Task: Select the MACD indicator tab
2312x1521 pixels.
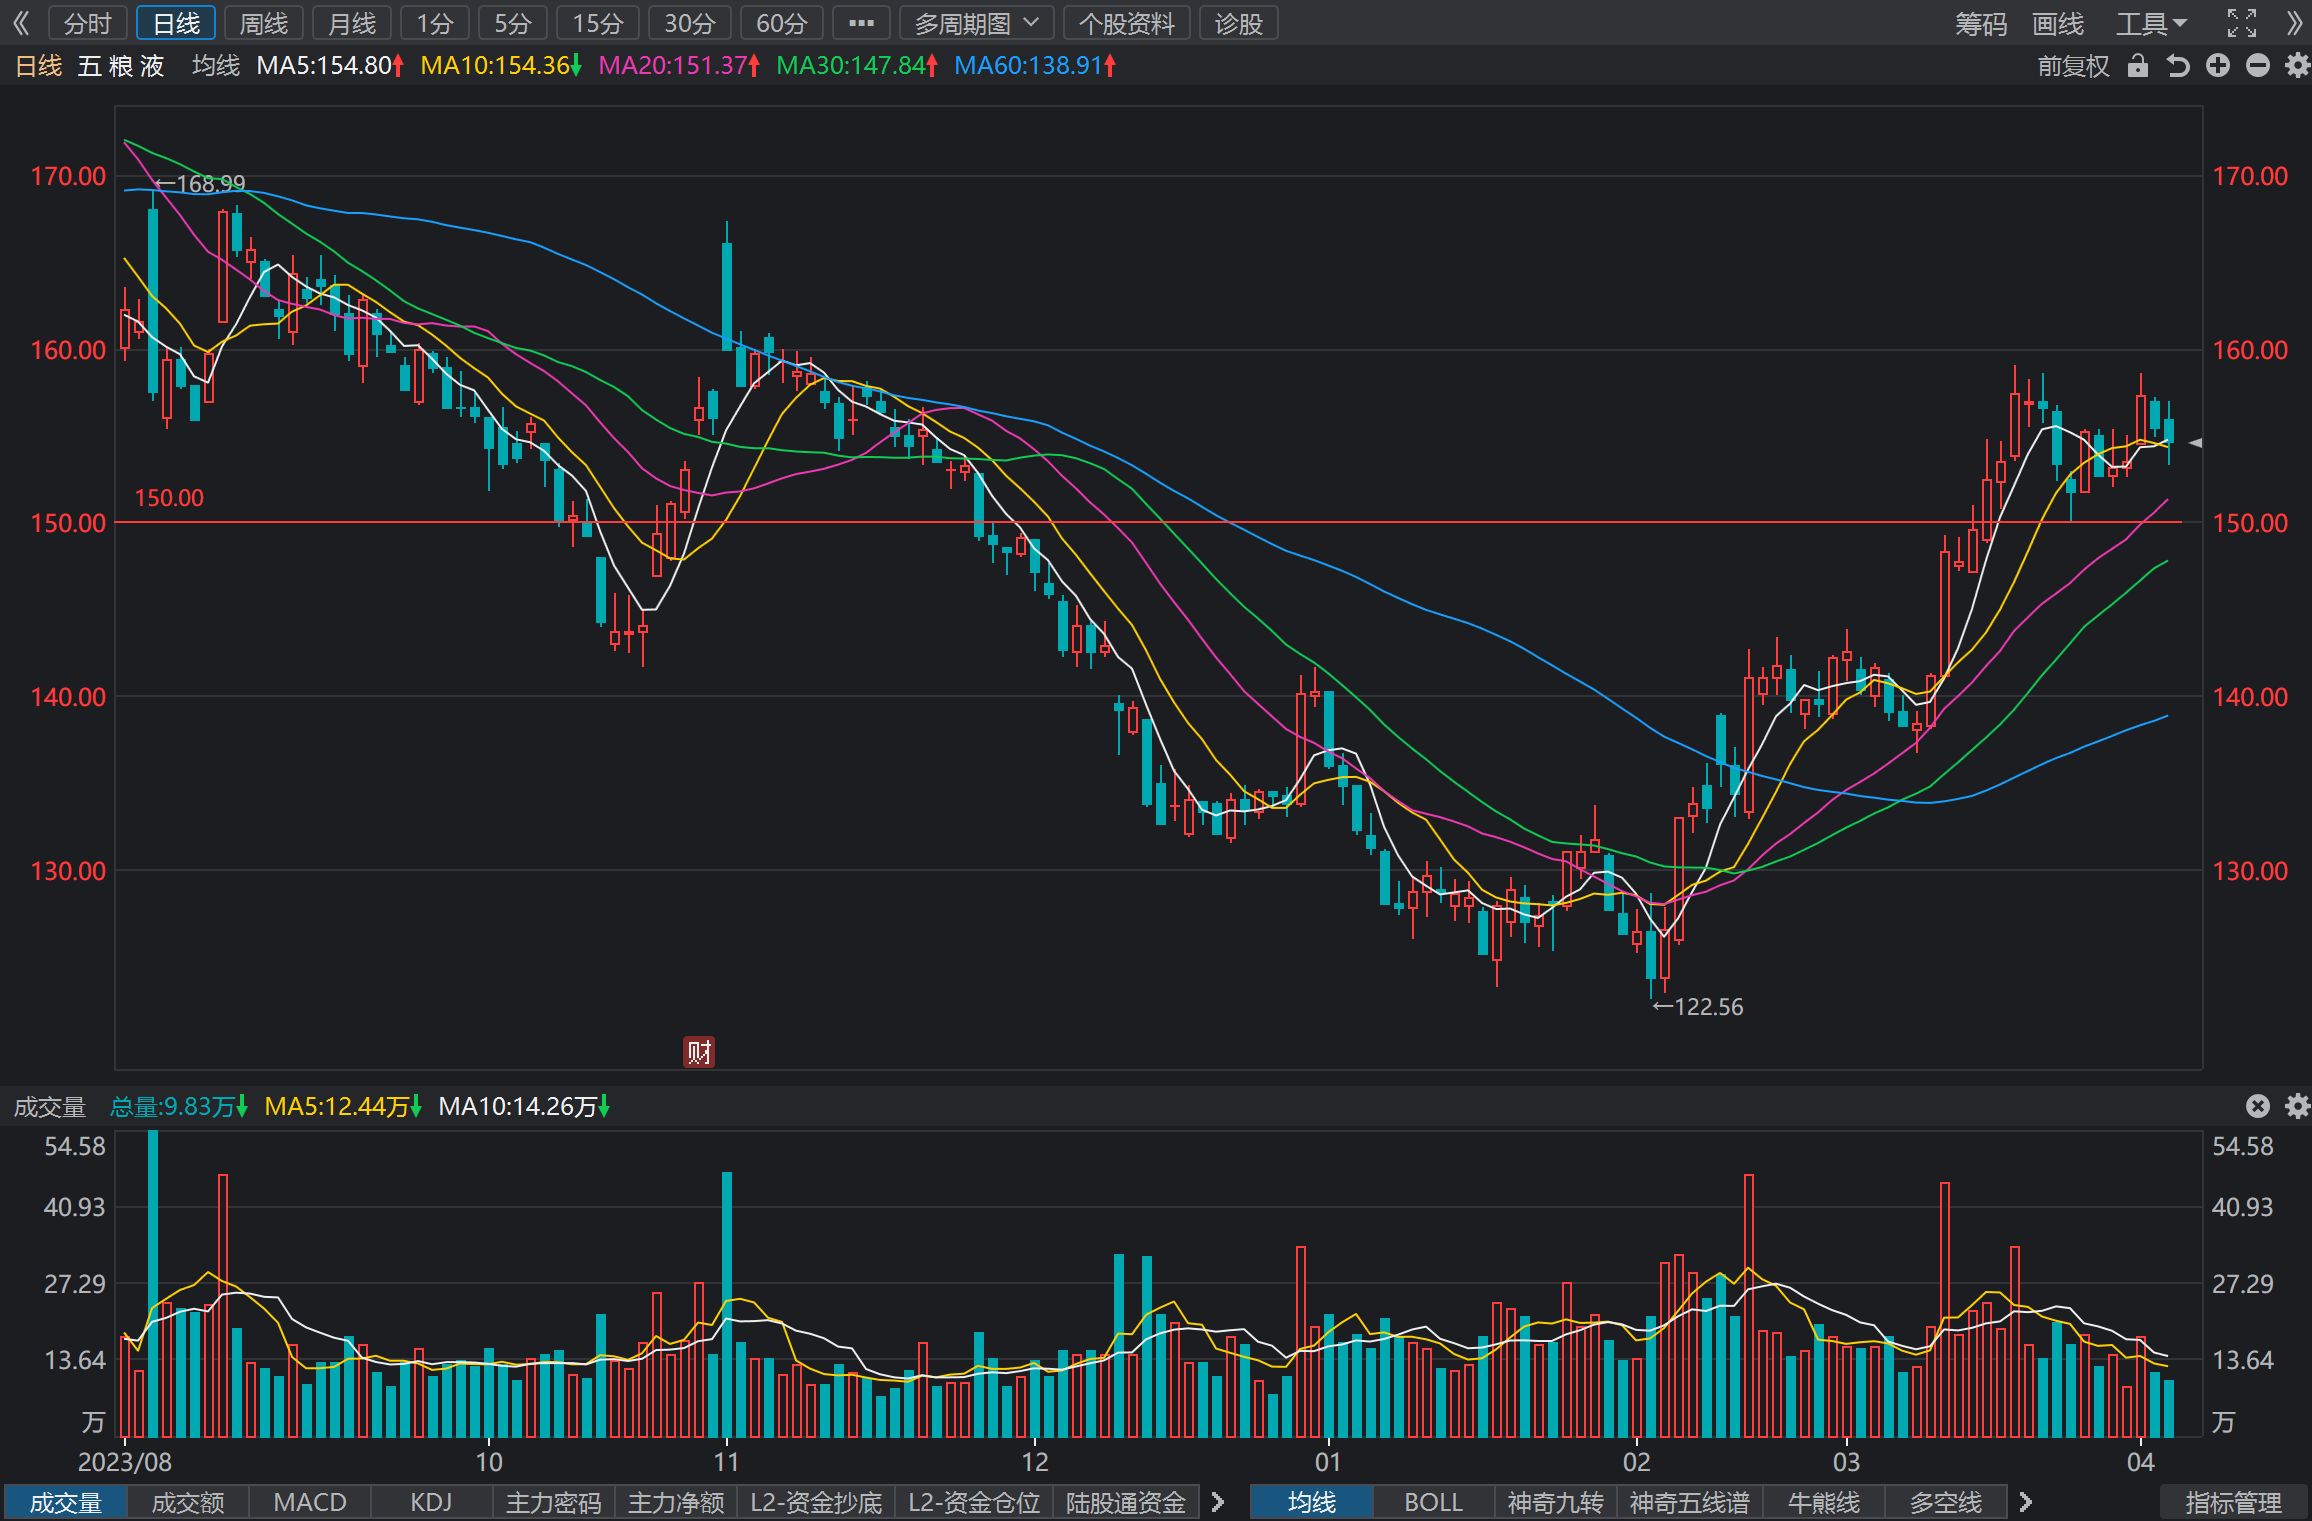Action: [309, 1502]
